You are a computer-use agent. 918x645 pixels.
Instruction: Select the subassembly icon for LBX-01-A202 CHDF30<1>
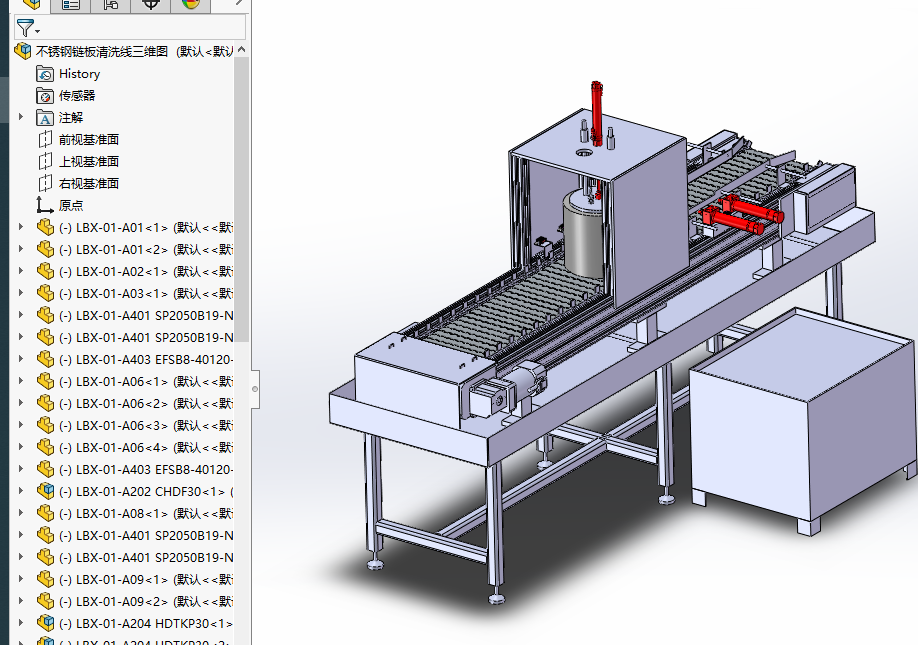(x=45, y=492)
